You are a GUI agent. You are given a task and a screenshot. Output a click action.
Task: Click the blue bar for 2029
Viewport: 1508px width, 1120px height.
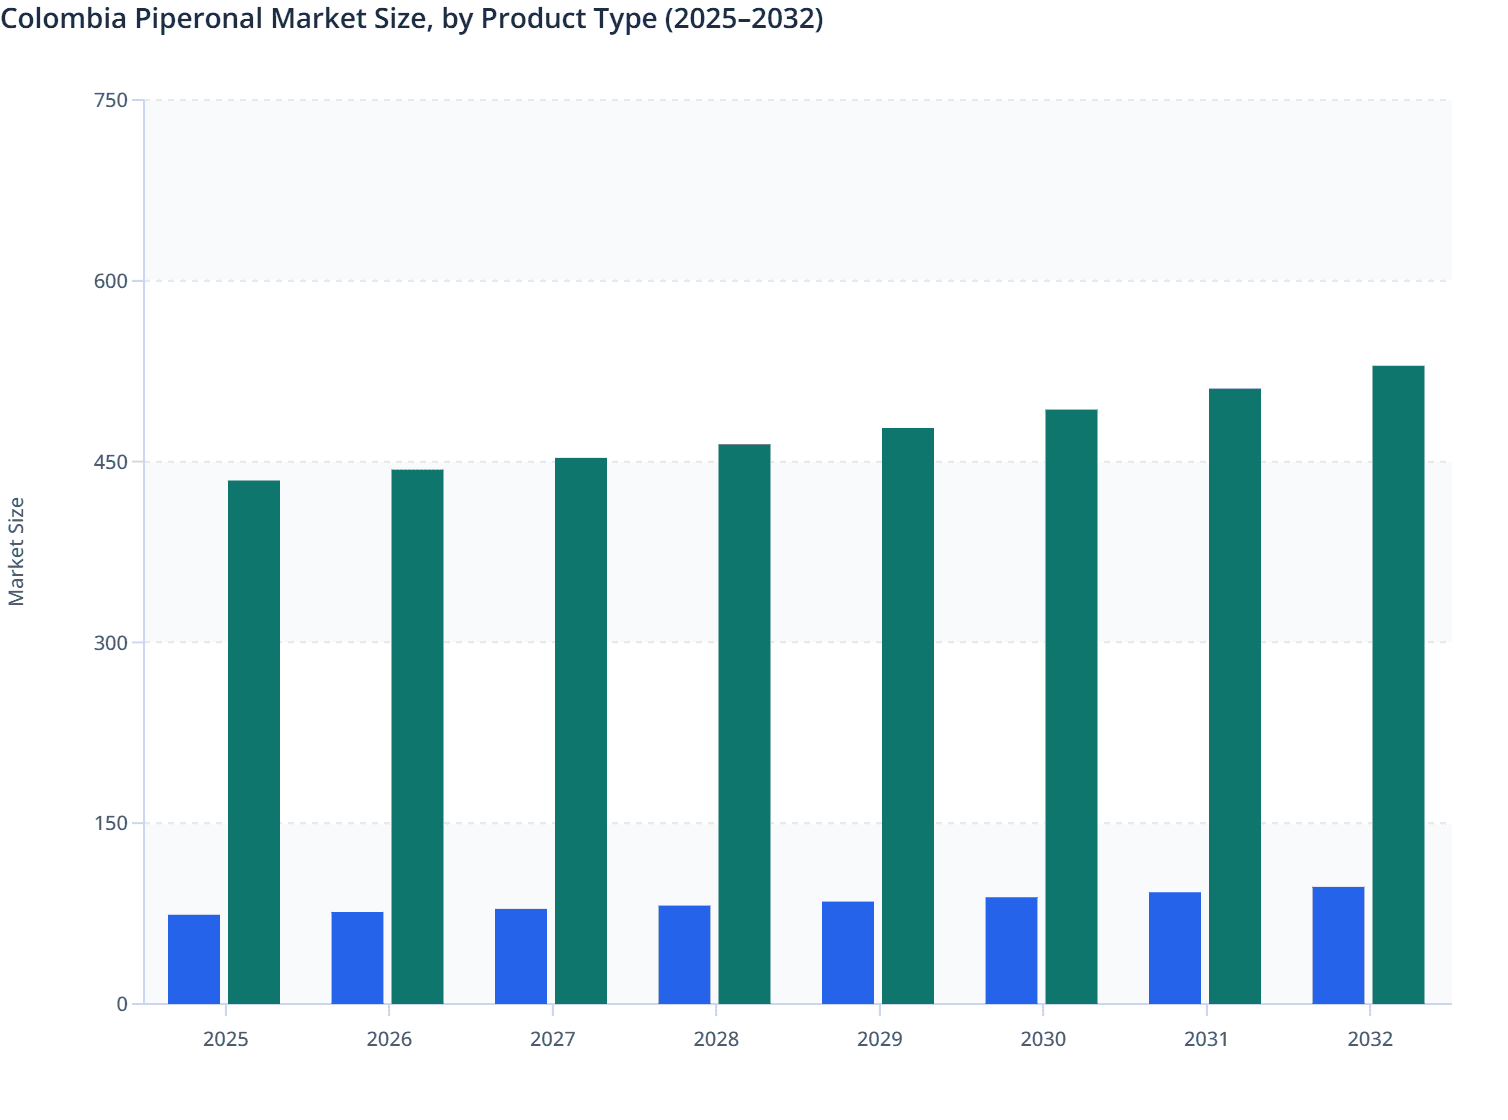[x=849, y=950]
